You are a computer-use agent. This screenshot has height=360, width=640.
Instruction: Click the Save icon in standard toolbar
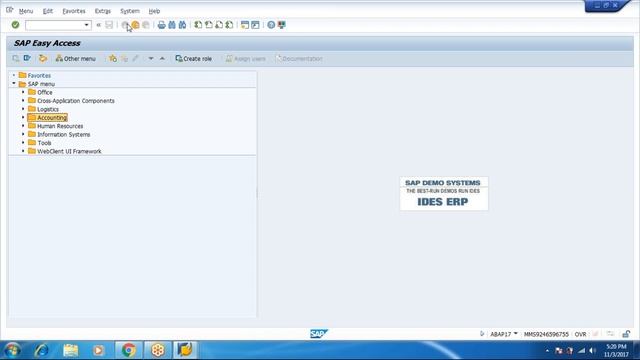[x=109, y=25]
